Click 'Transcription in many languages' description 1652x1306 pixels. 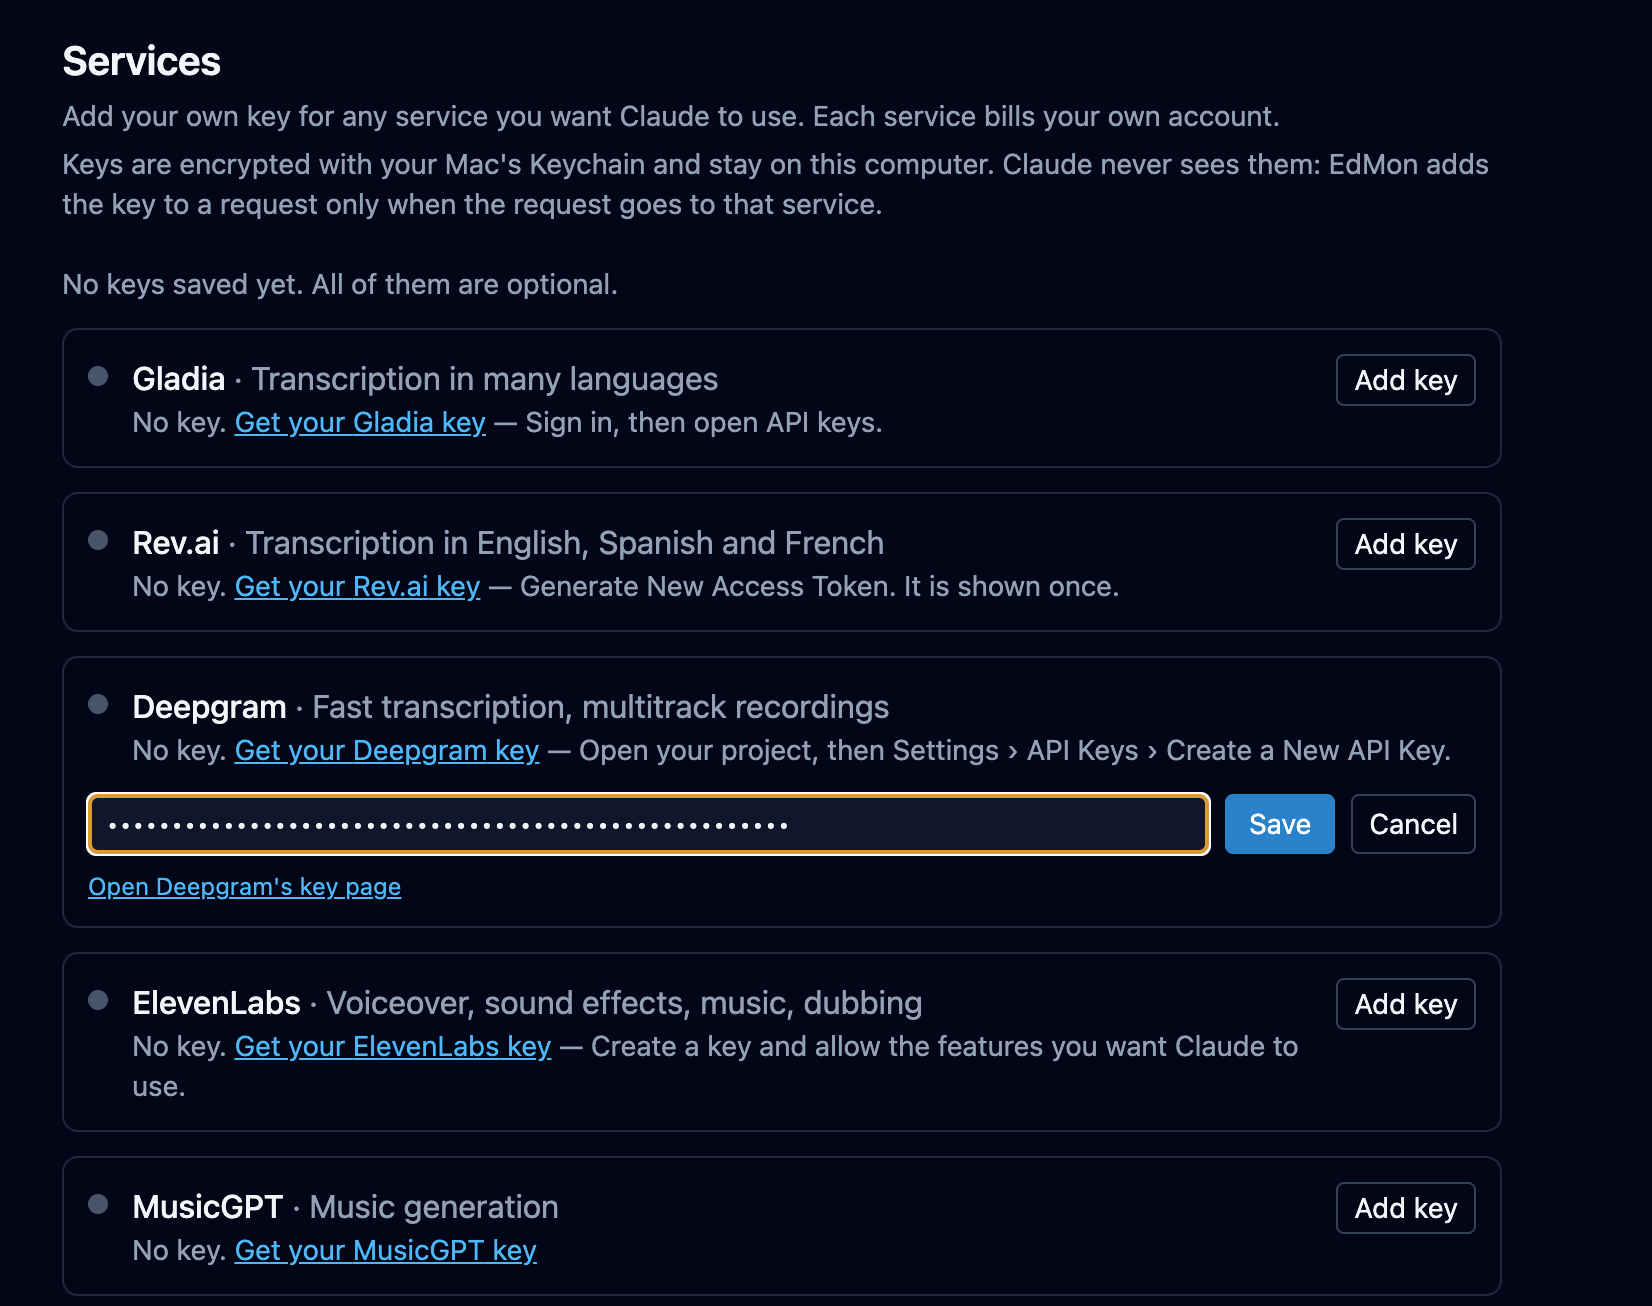coord(485,379)
